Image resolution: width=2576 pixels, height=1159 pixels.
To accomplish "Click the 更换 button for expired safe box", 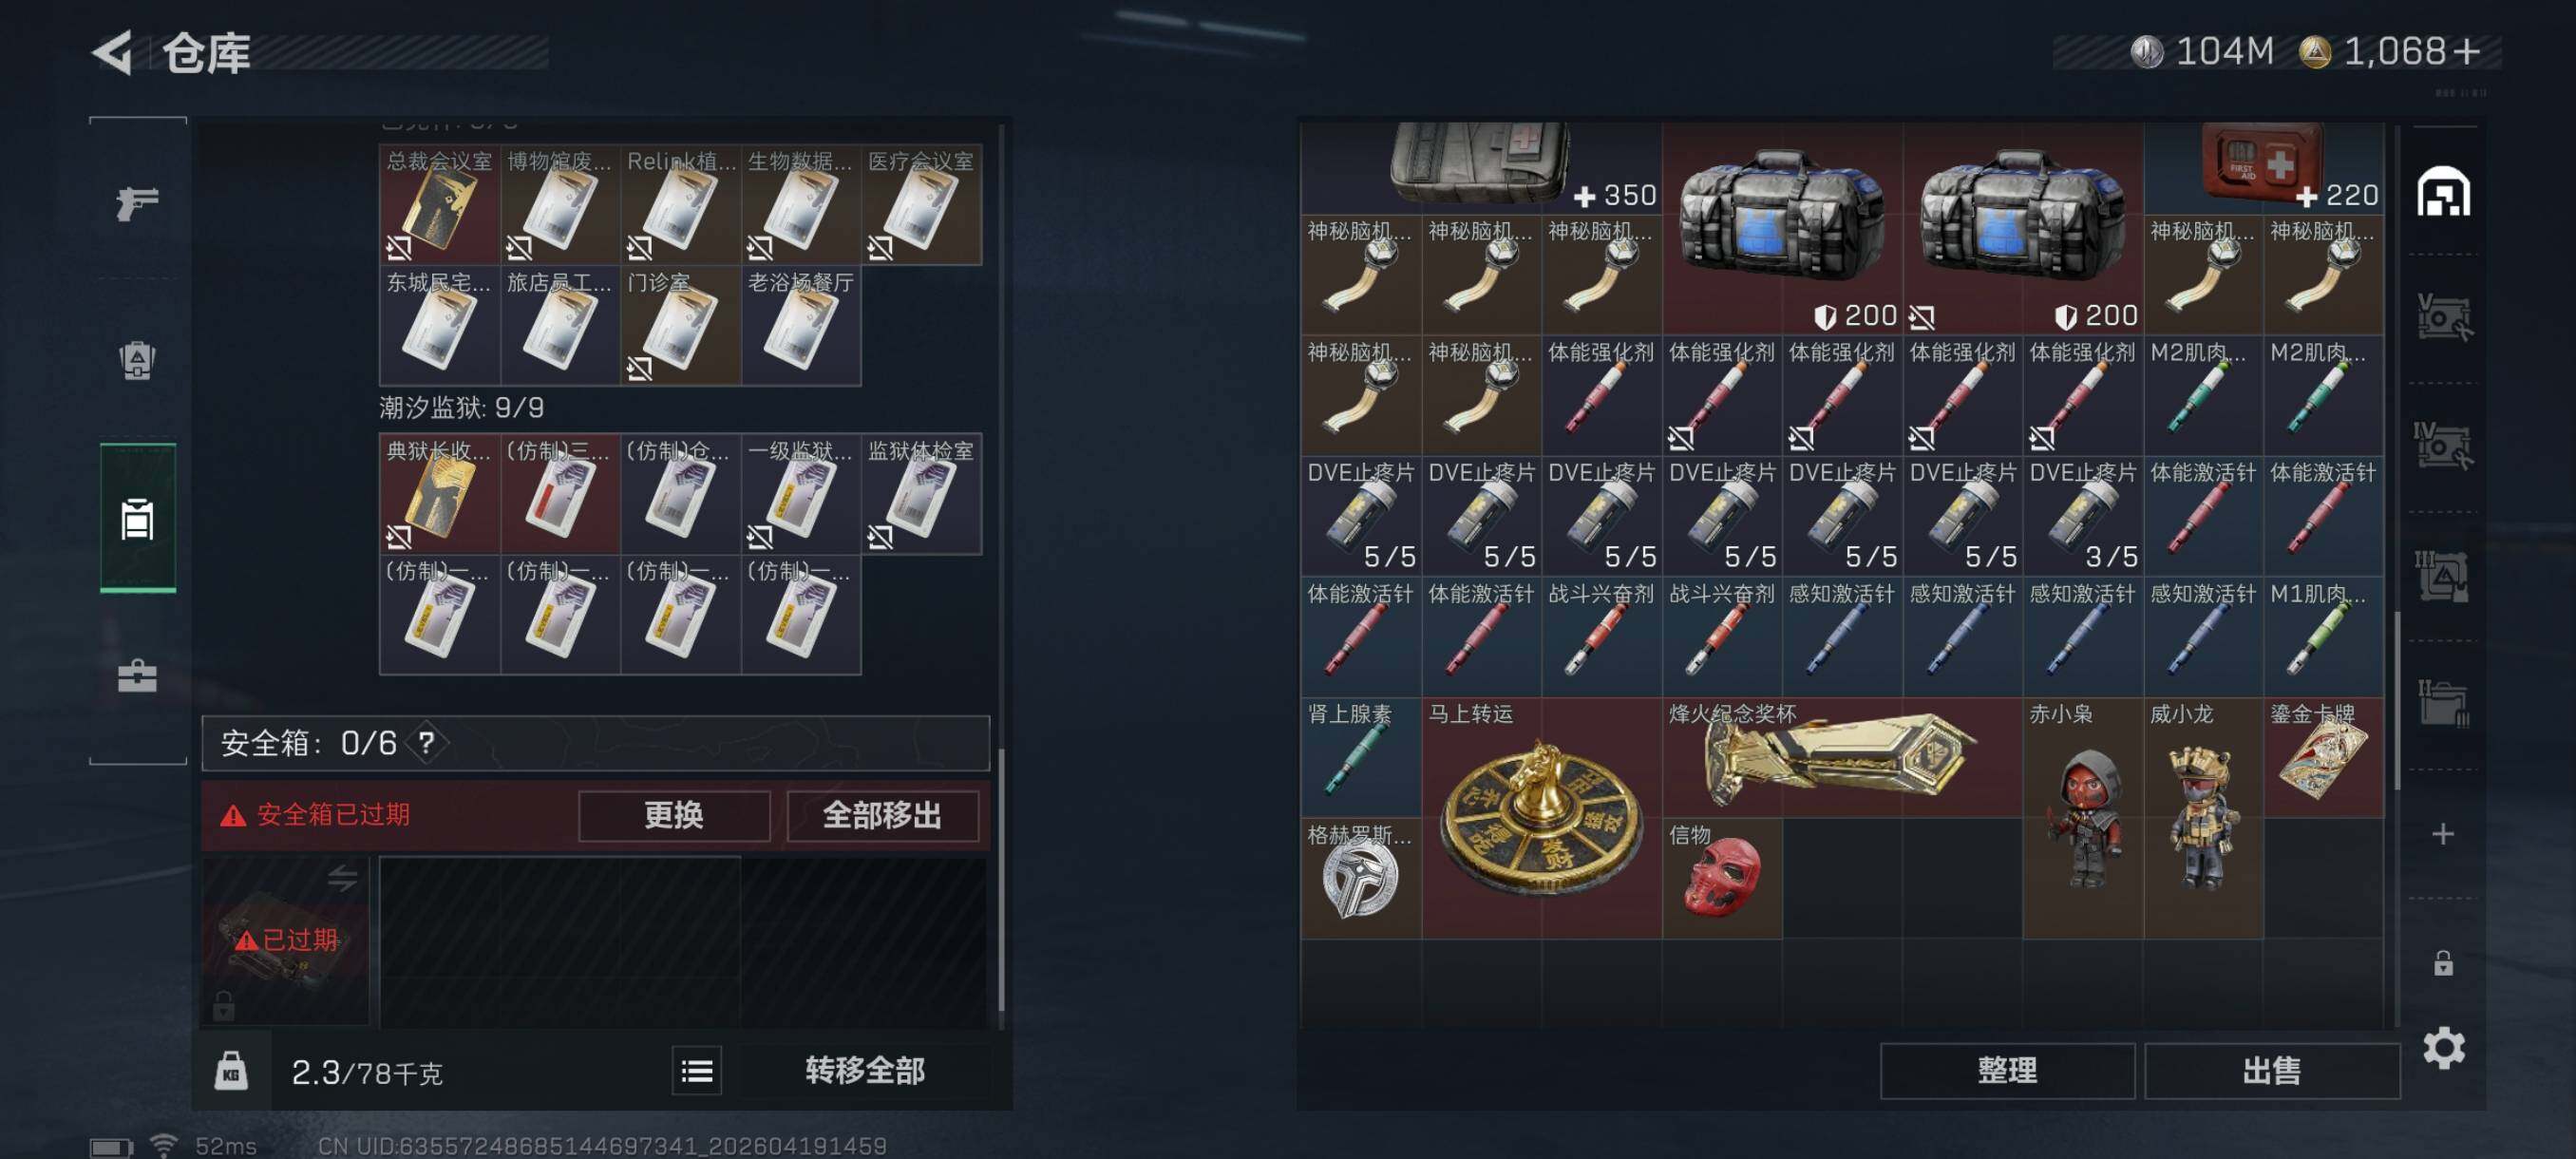I will coord(674,815).
